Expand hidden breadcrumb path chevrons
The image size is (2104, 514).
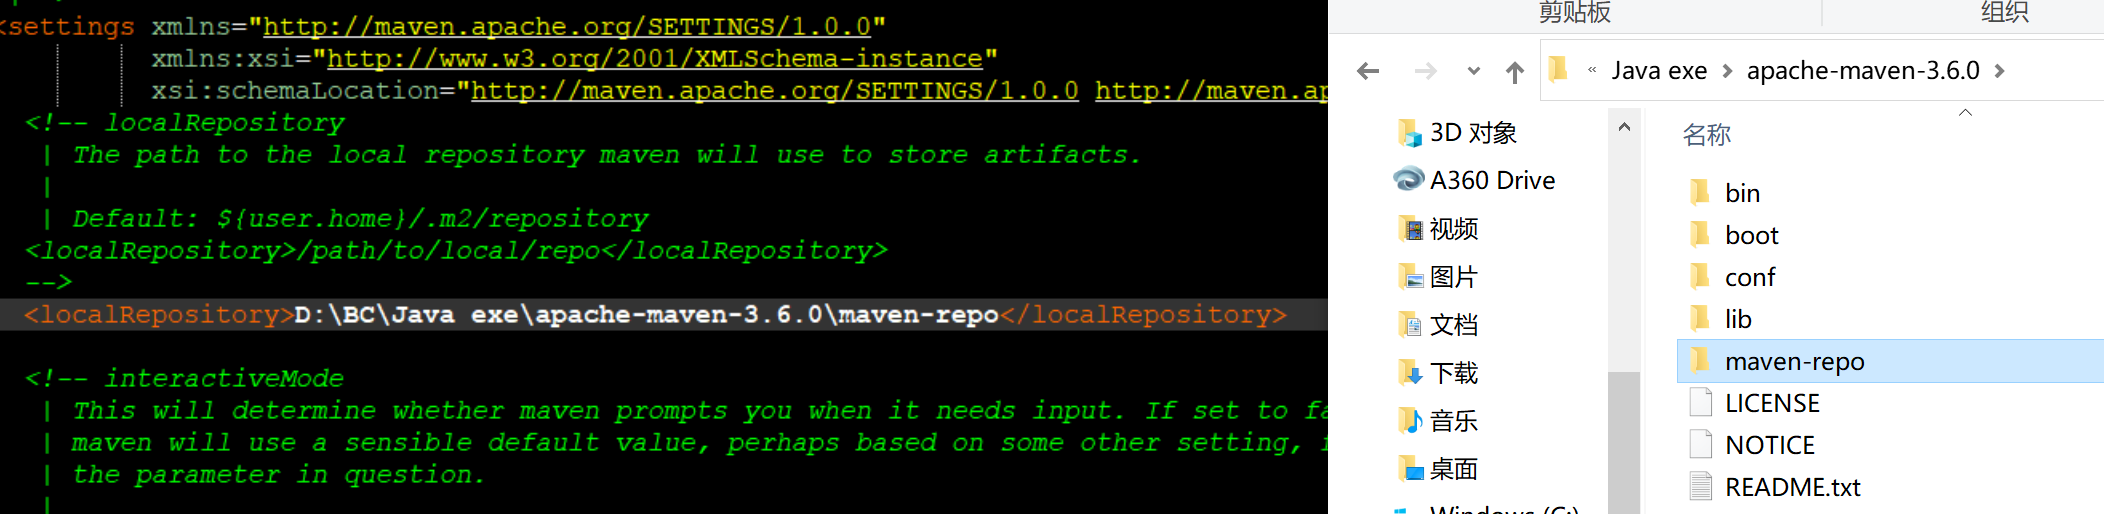(1592, 70)
